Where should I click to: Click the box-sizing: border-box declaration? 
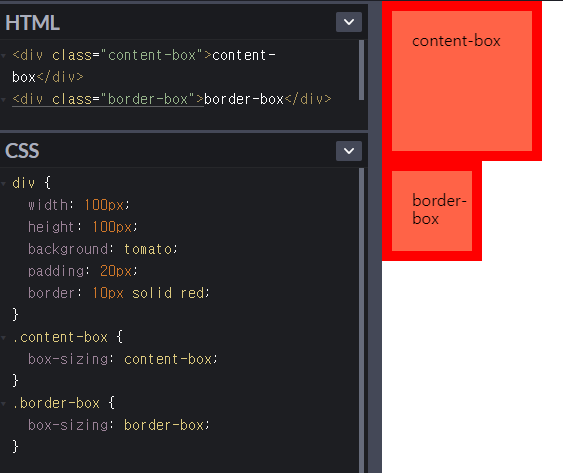[x=119, y=425]
